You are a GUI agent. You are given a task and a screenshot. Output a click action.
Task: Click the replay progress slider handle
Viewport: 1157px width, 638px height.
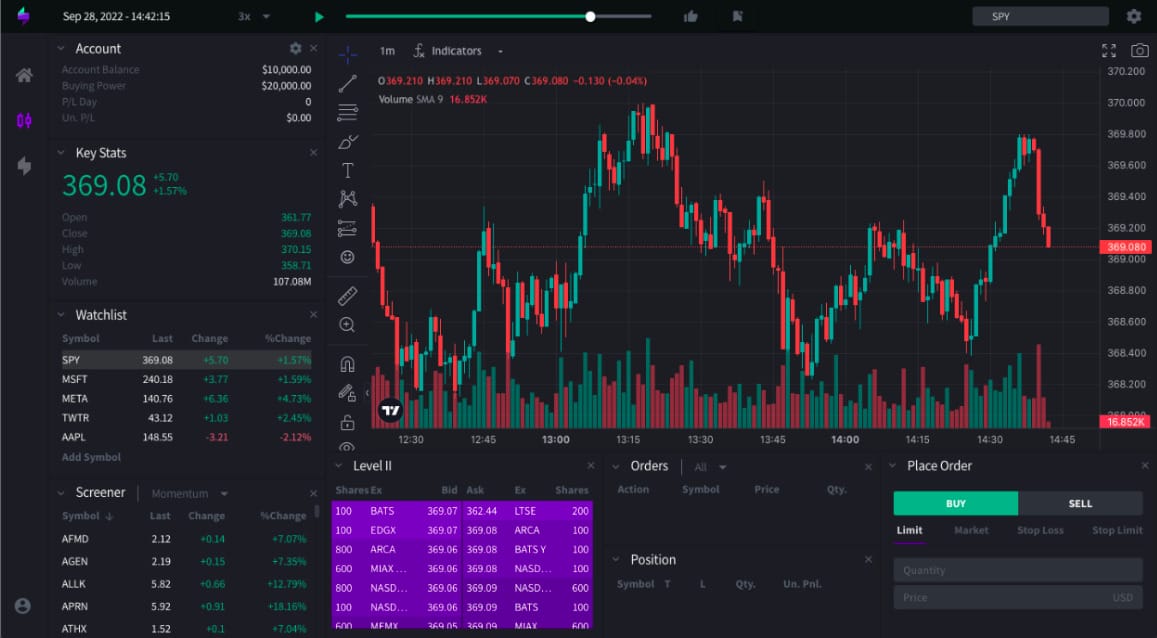[x=590, y=16]
